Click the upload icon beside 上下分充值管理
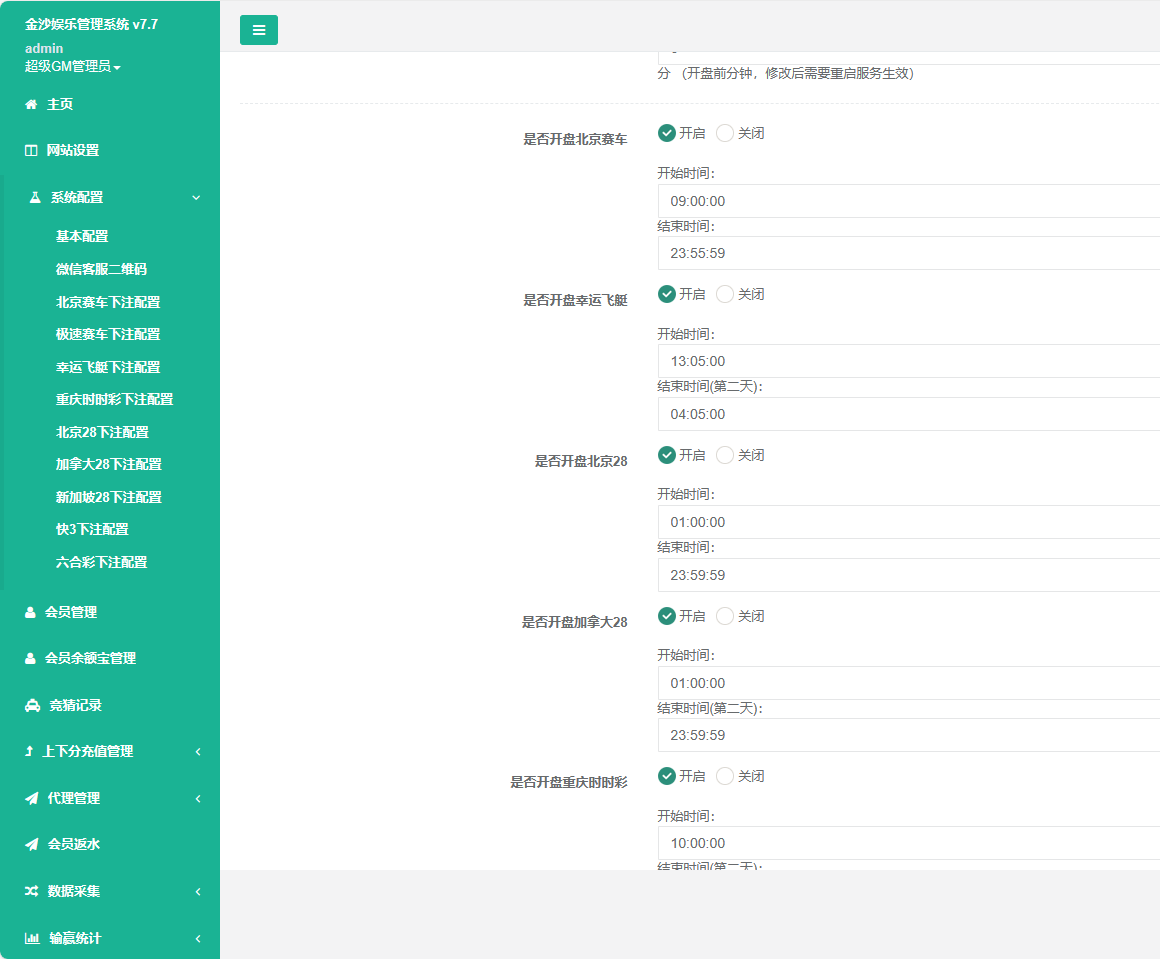This screenshot has height=959, width=1160. tap(29, 752)
